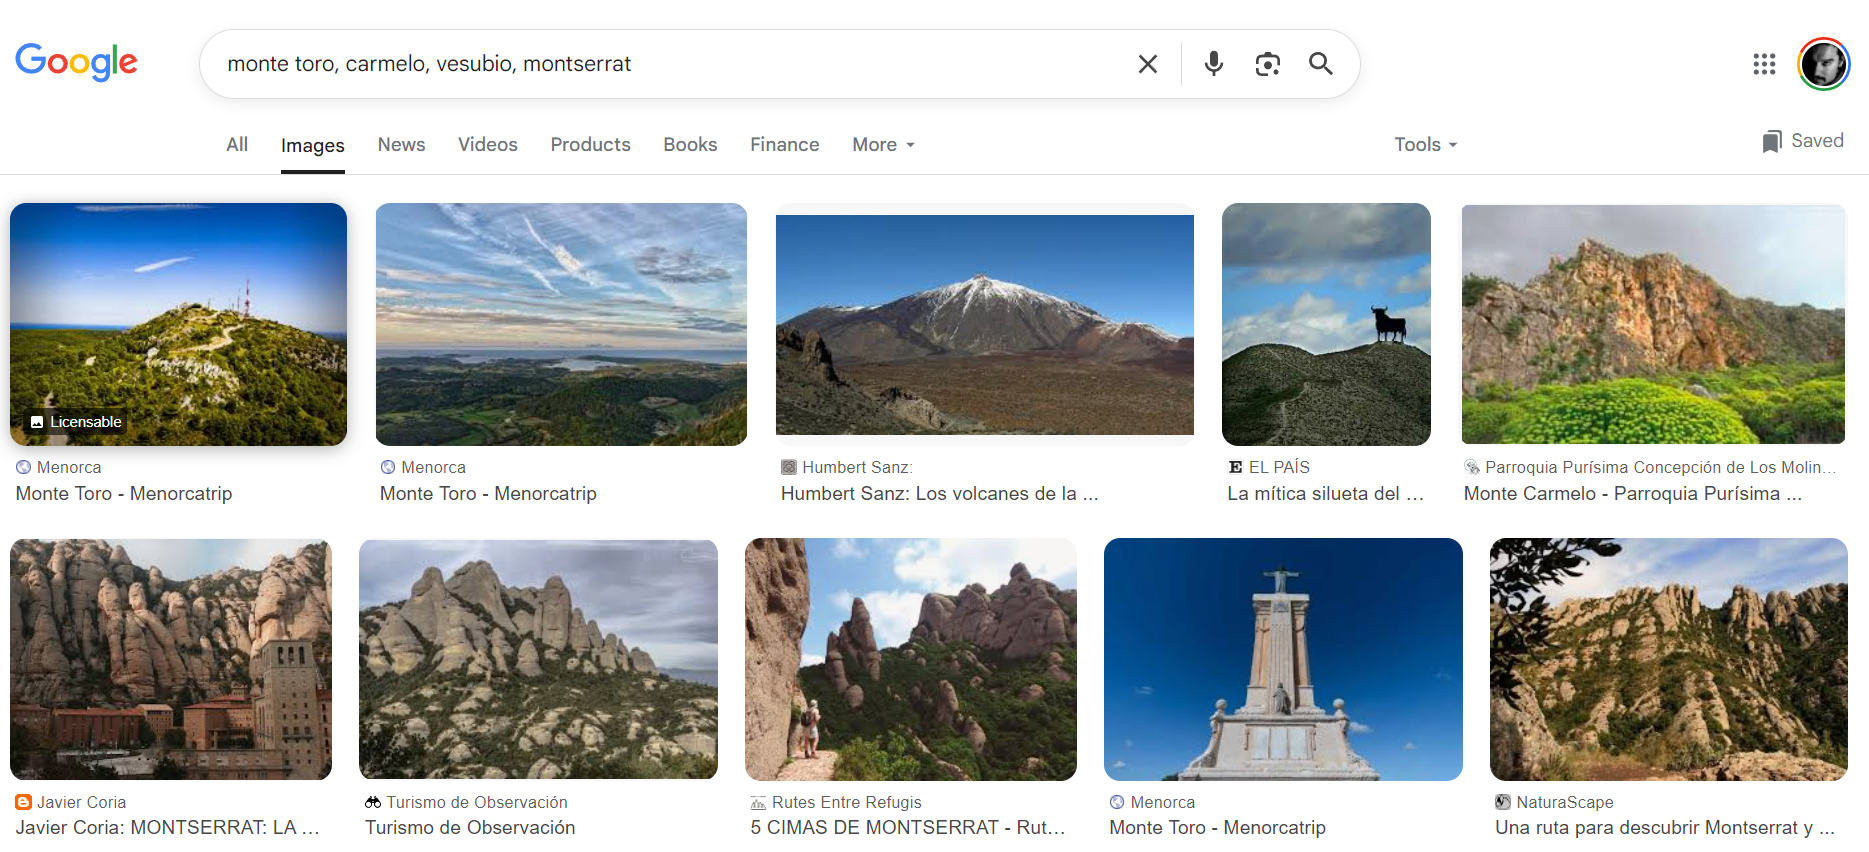Open the snow-capped volcano thumbnail
Screen dimensions: 1869x852
click(985, 324)
